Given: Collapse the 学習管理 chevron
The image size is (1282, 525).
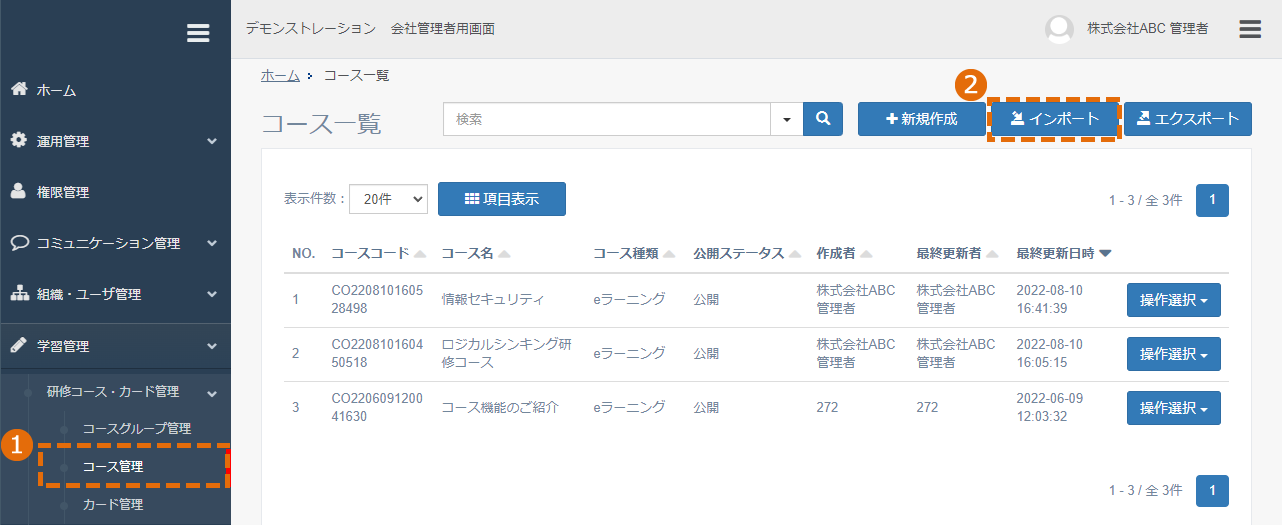Looking at the screenshot, I should coord(212,346).
